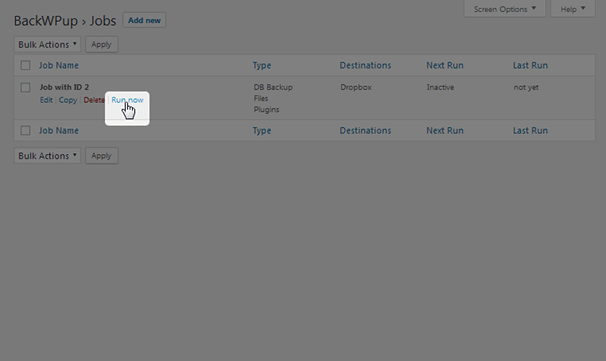The width and height of the screenshot is (606, 361).
Task: Open the Job with ID 2 title
Action: click(x=64, y=87)
